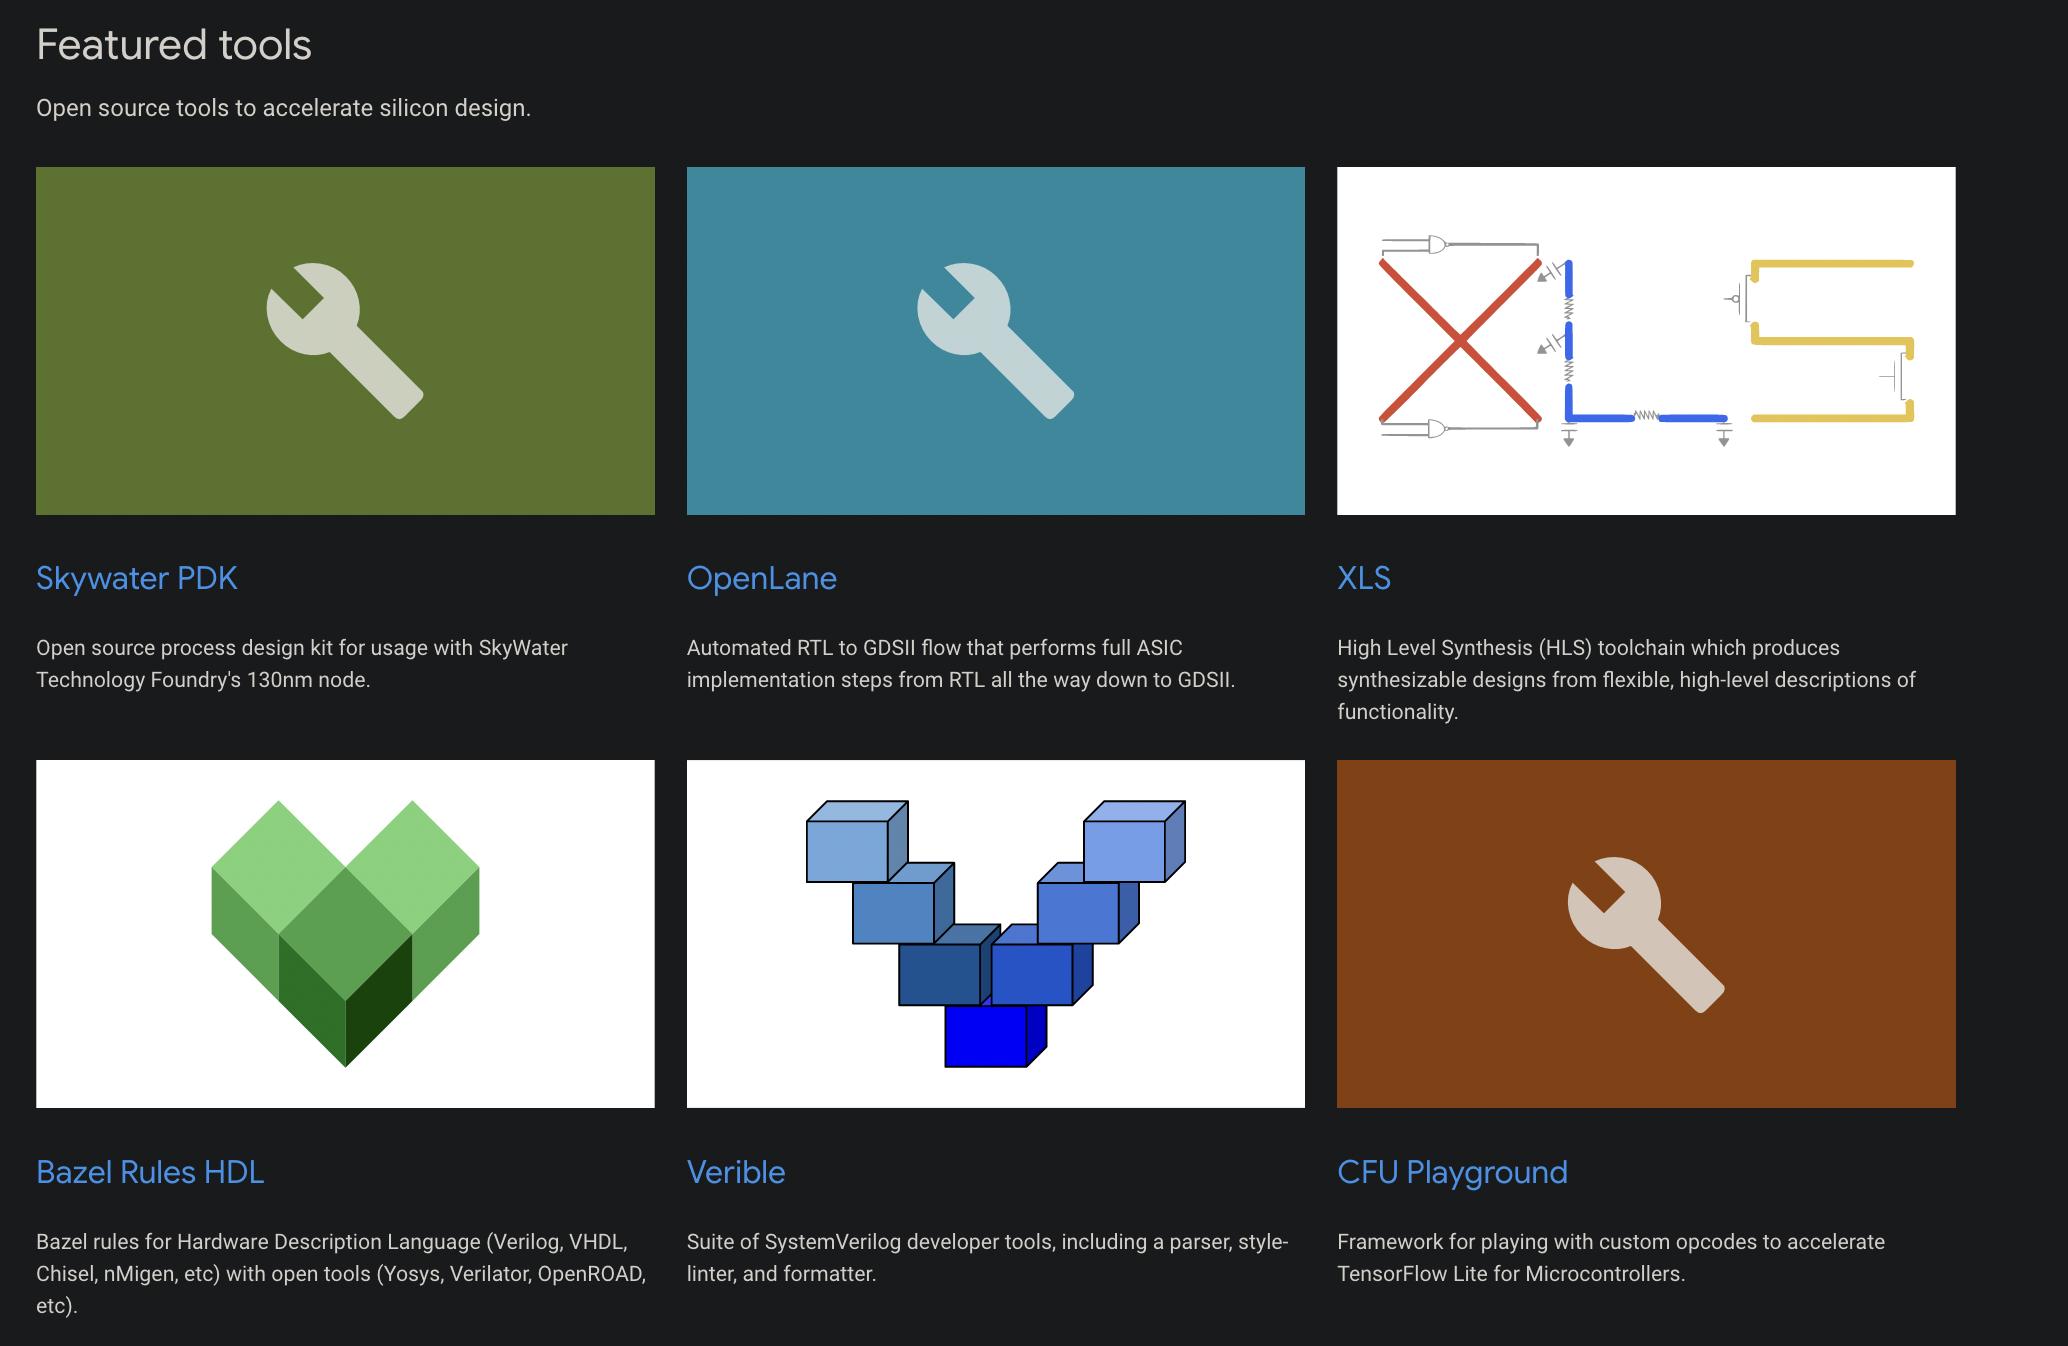Click the red X in XLS logo
This screenshot has height=1346, width=2068.
(1460, 341)
